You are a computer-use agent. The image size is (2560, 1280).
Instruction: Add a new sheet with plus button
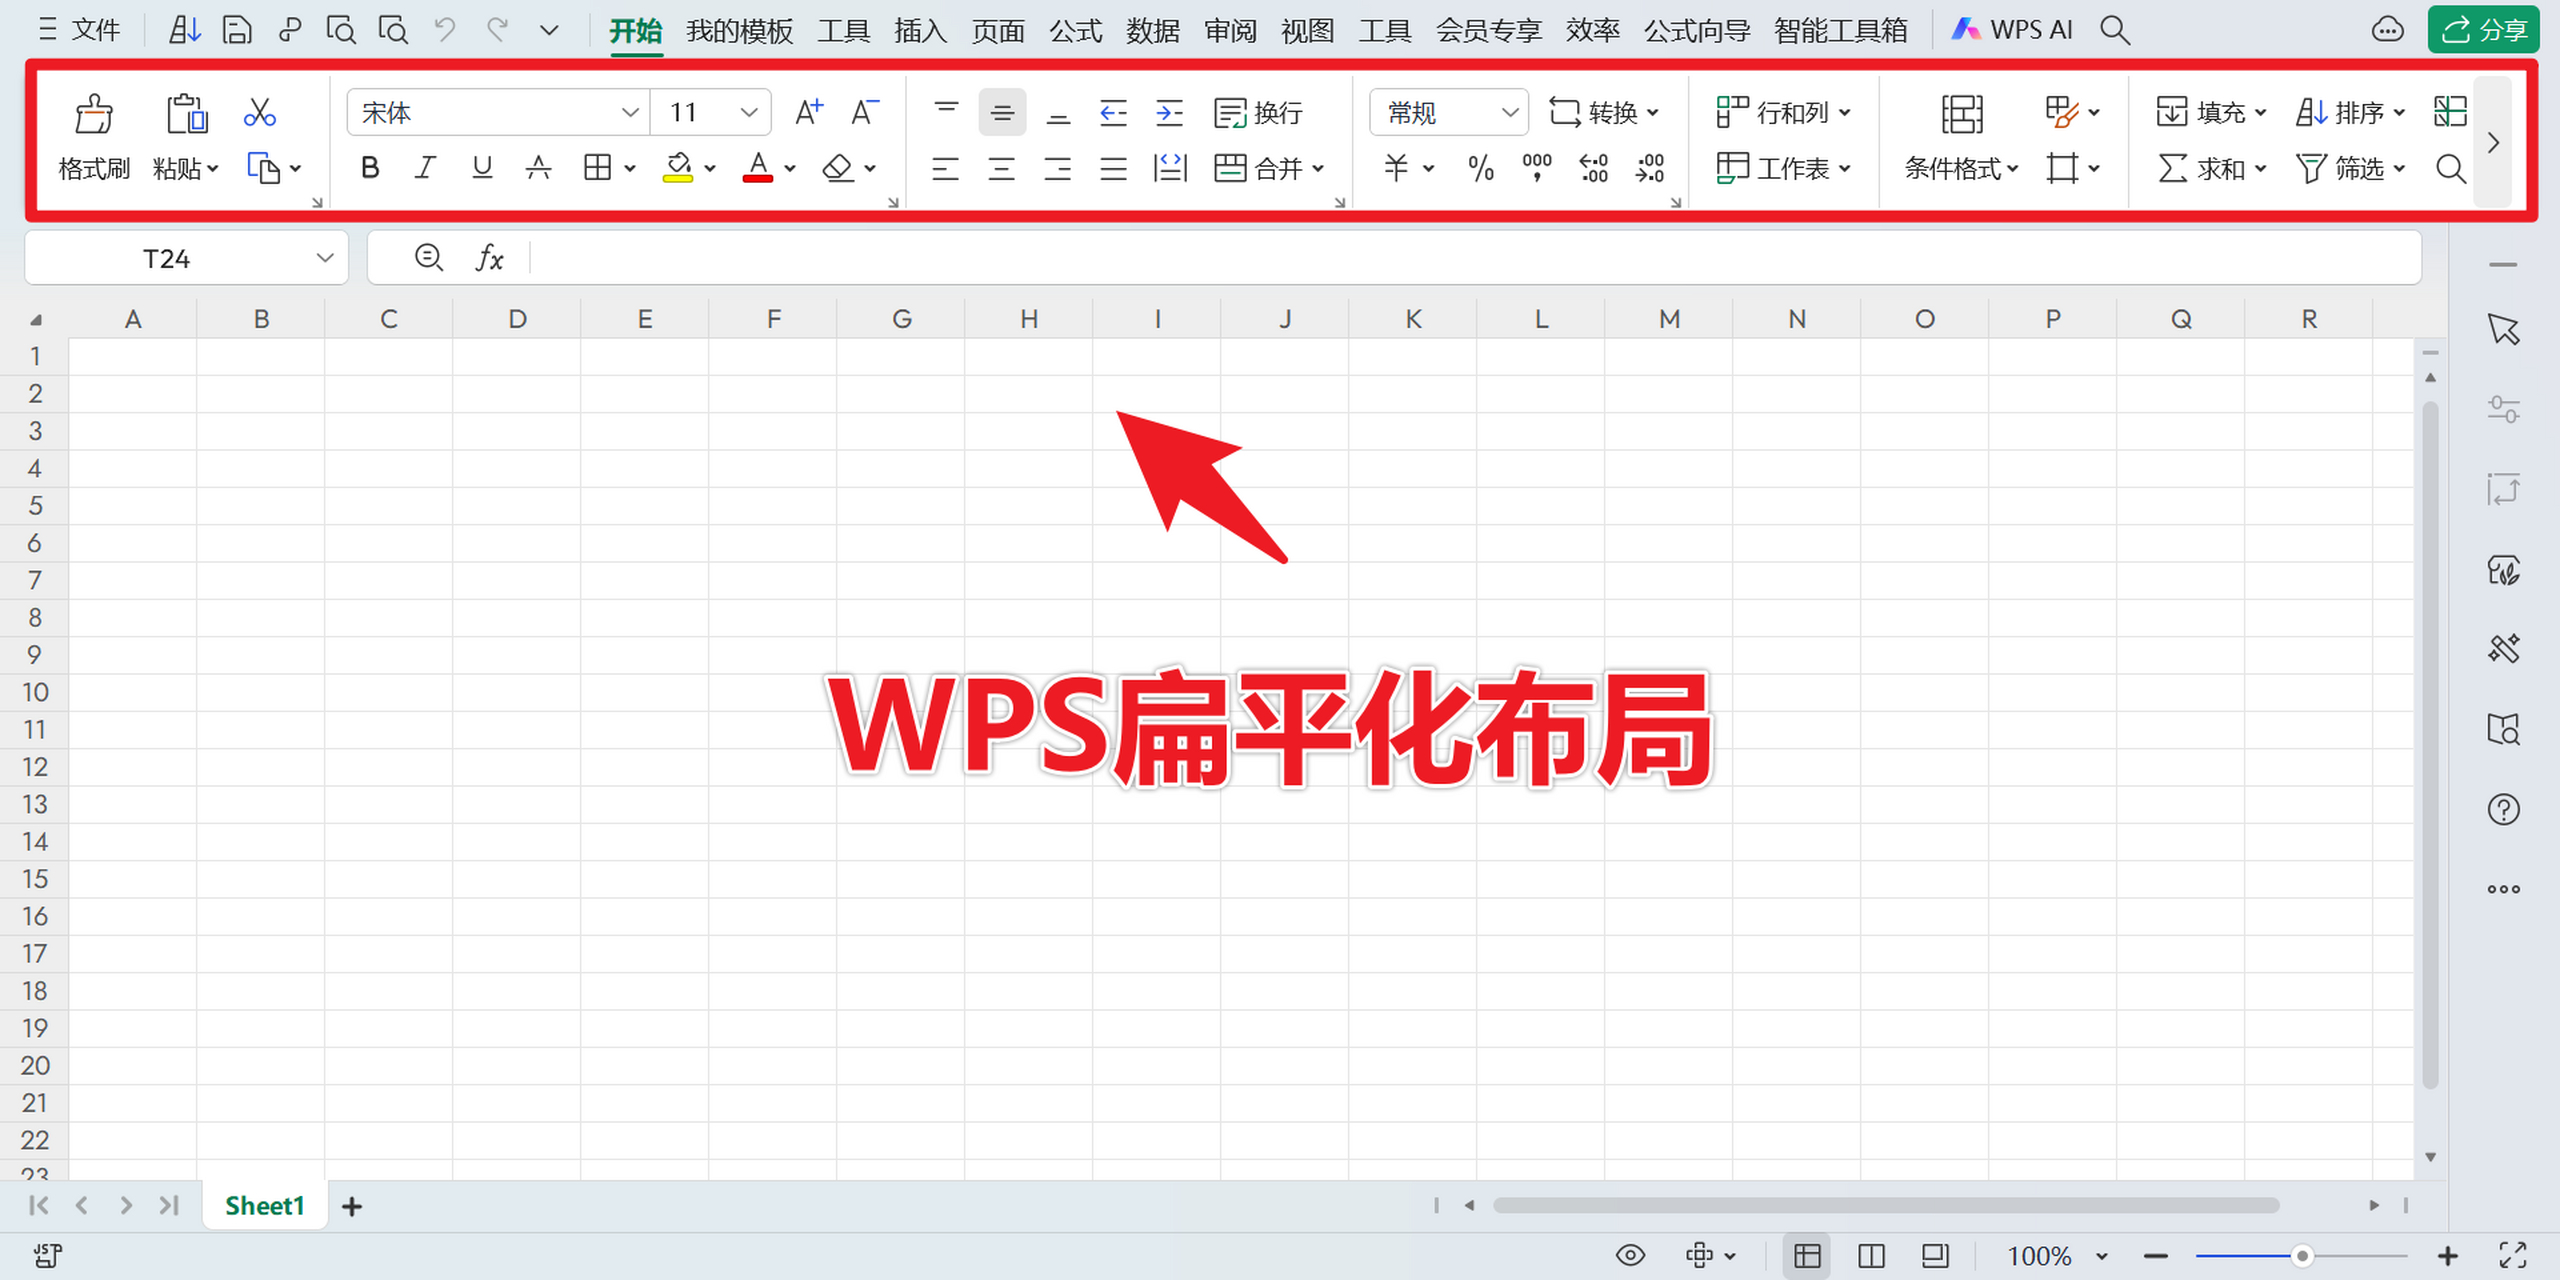tap(352, 1206)
